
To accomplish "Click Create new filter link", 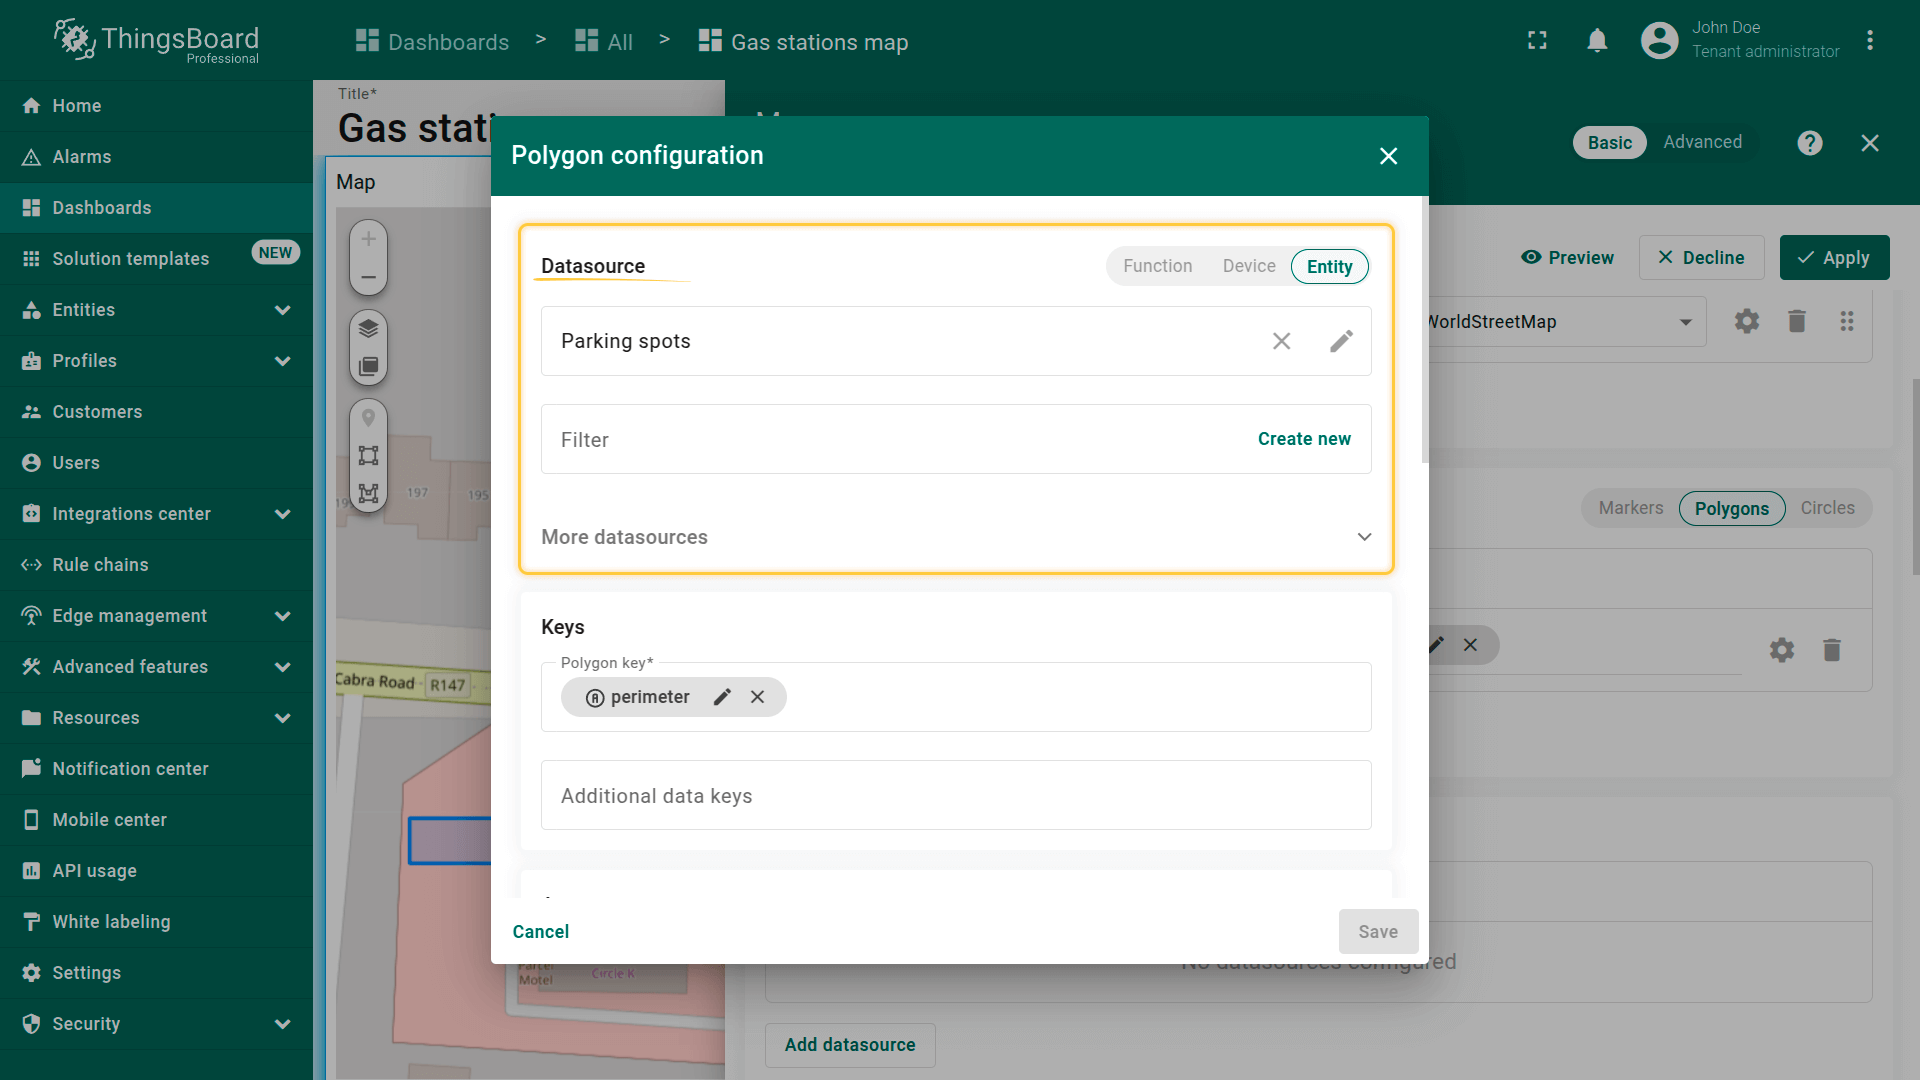I will pyautogui.click(x=1303, y=439).
